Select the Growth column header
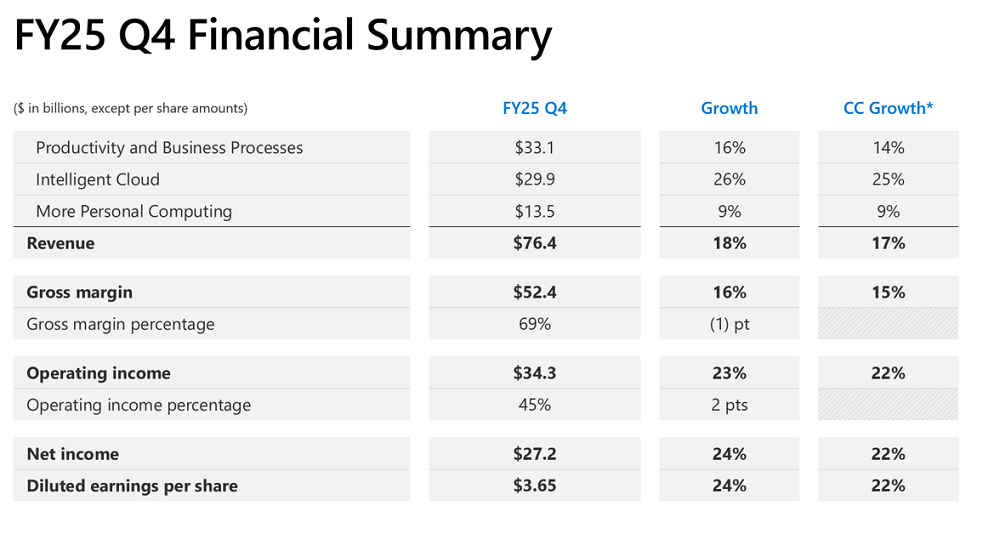This screenshot has height=534, width=1000. (729, 108)
